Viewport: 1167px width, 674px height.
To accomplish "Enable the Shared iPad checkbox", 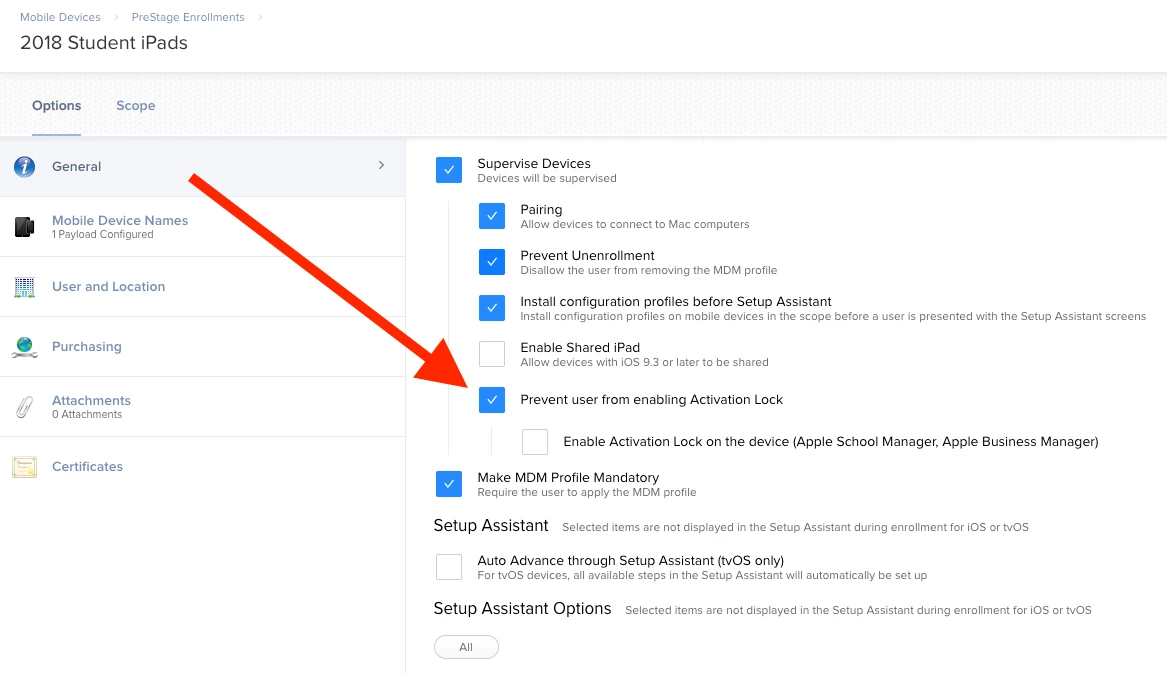I will 492,354.
